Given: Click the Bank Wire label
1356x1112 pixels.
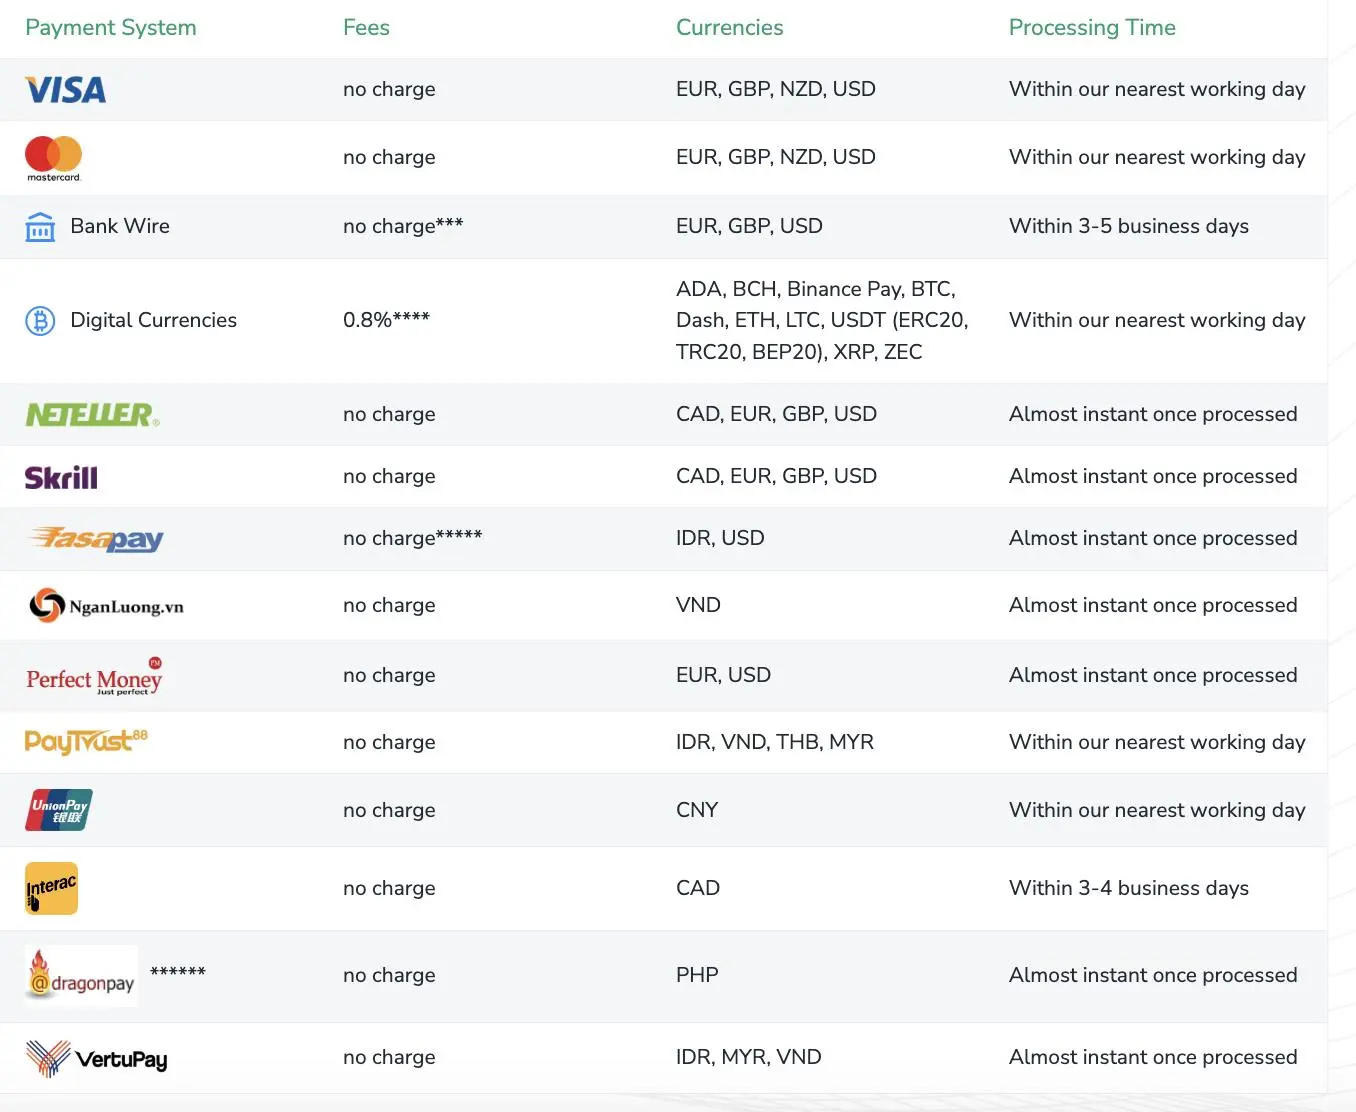Looking at the screenshot, I should click(120, 226).
